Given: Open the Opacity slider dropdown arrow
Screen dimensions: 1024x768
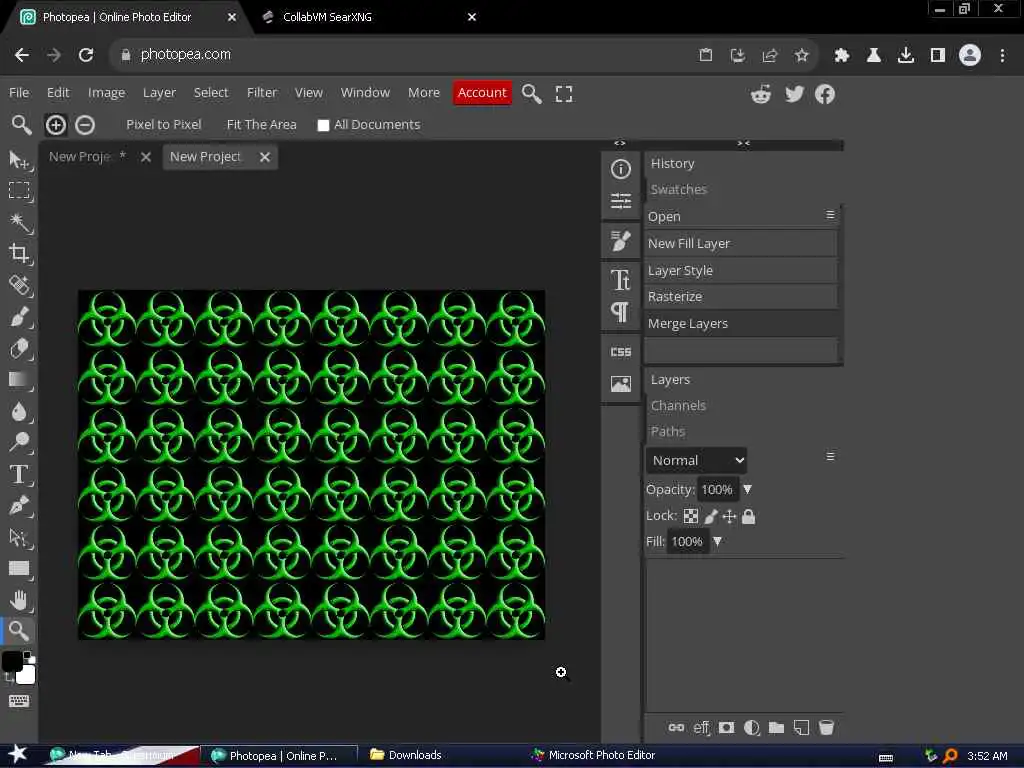Looking at the screenshot, I should (x=748, y=489).
